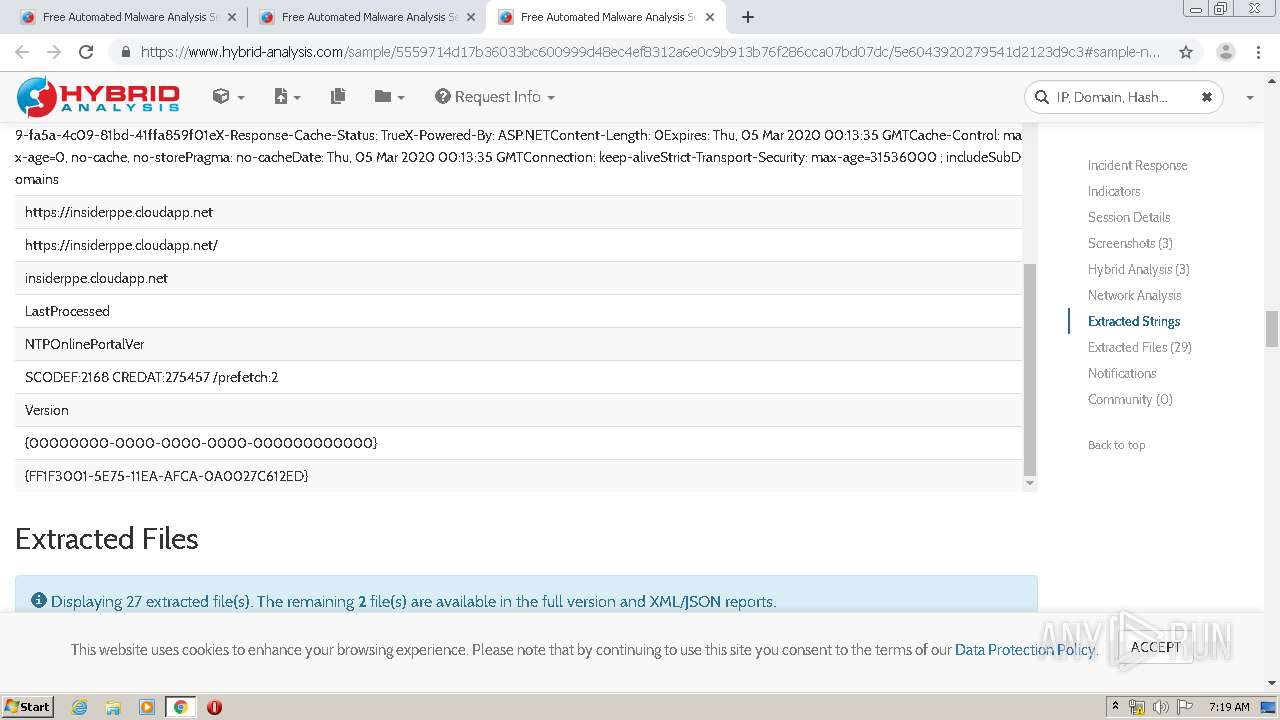Open media player from taskbar

[x=147, y=707]
